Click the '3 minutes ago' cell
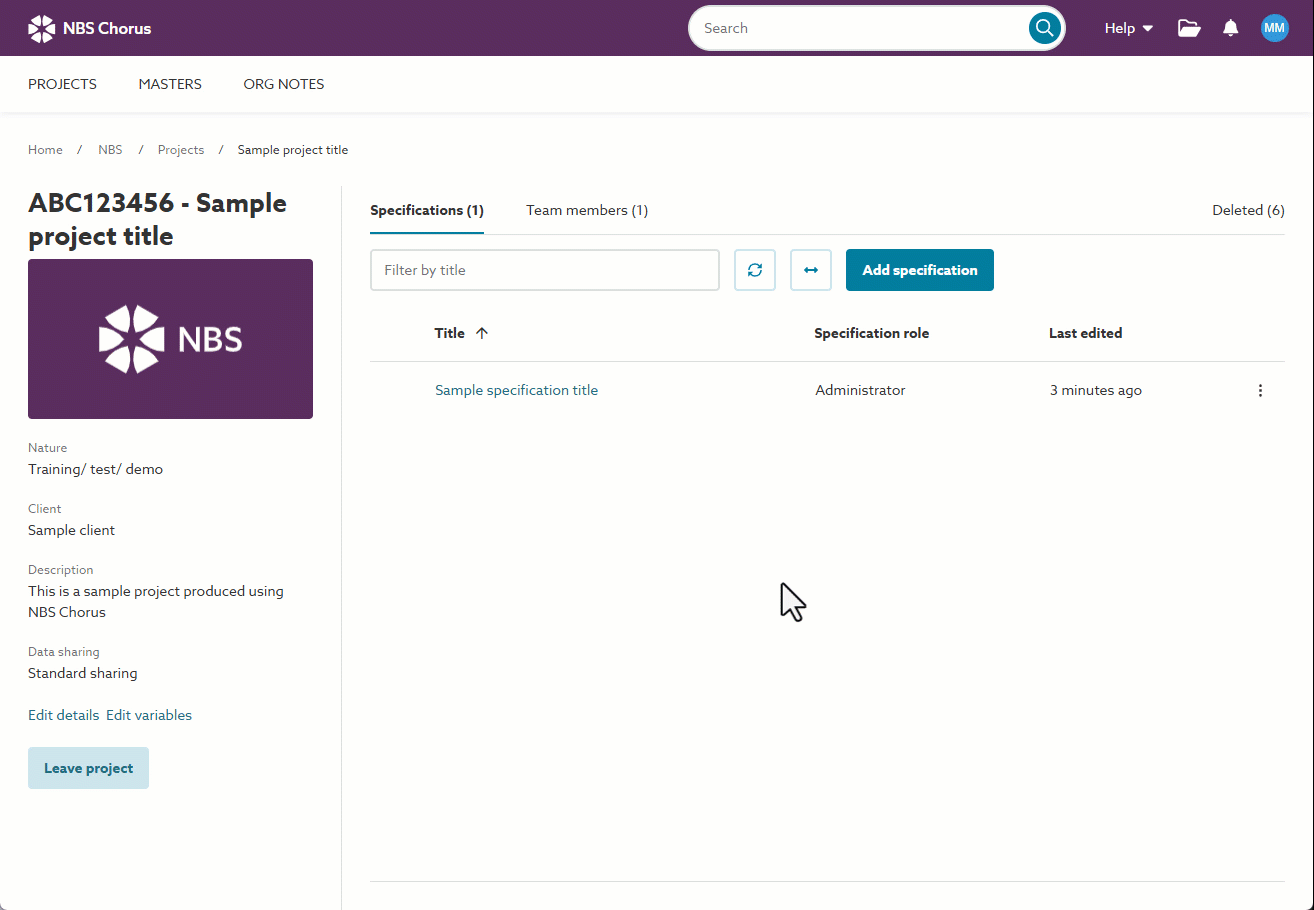The image size is (1314, 910). click(1095, 390)
